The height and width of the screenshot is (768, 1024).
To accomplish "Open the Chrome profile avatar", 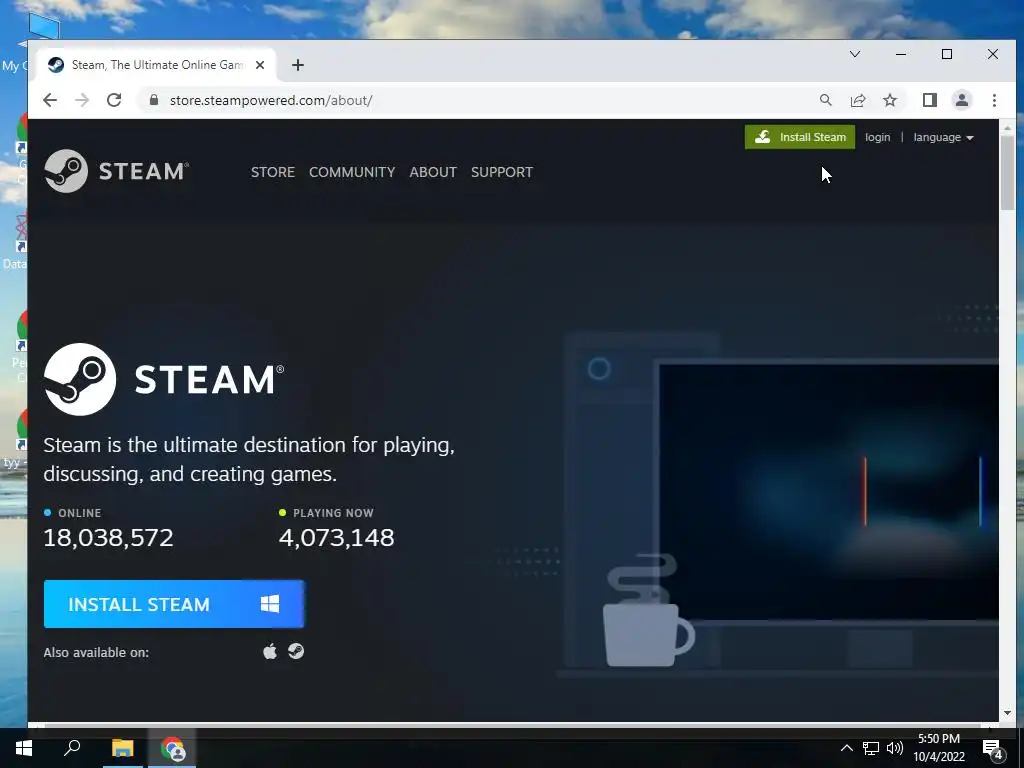I will [x=962, y=100].
